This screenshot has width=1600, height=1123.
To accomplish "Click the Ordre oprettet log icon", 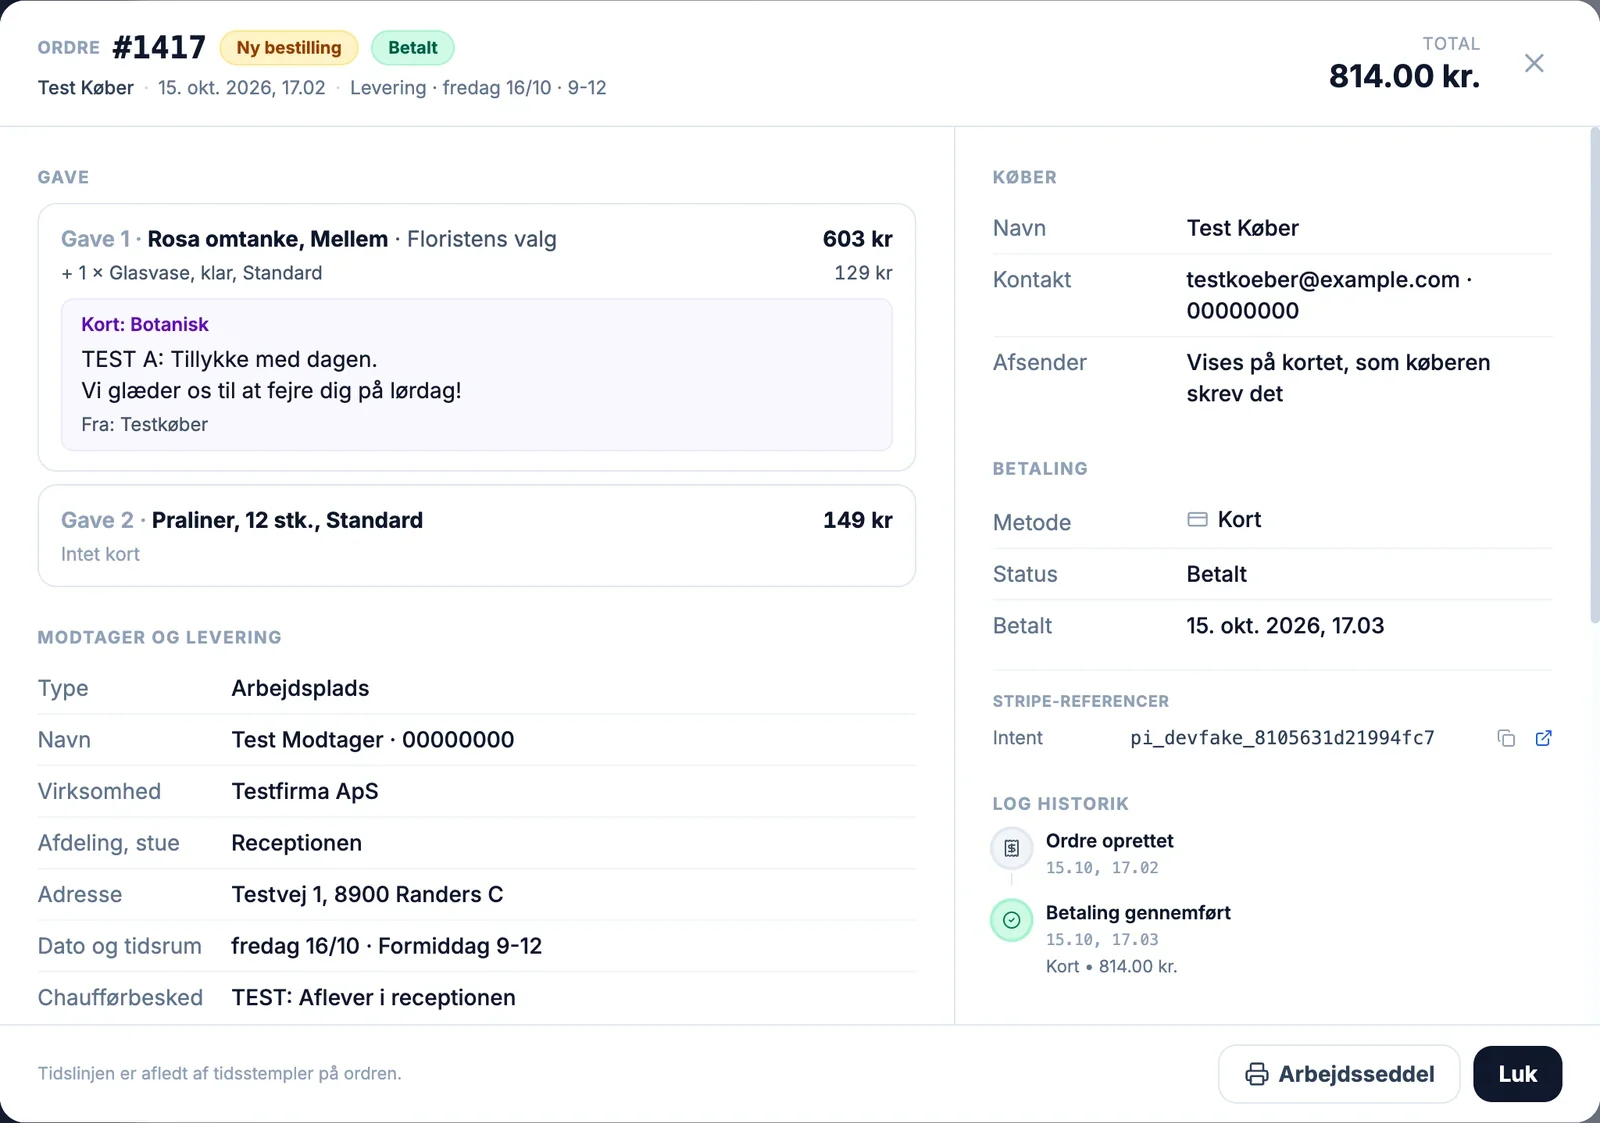I will [x=1011, y=848].
